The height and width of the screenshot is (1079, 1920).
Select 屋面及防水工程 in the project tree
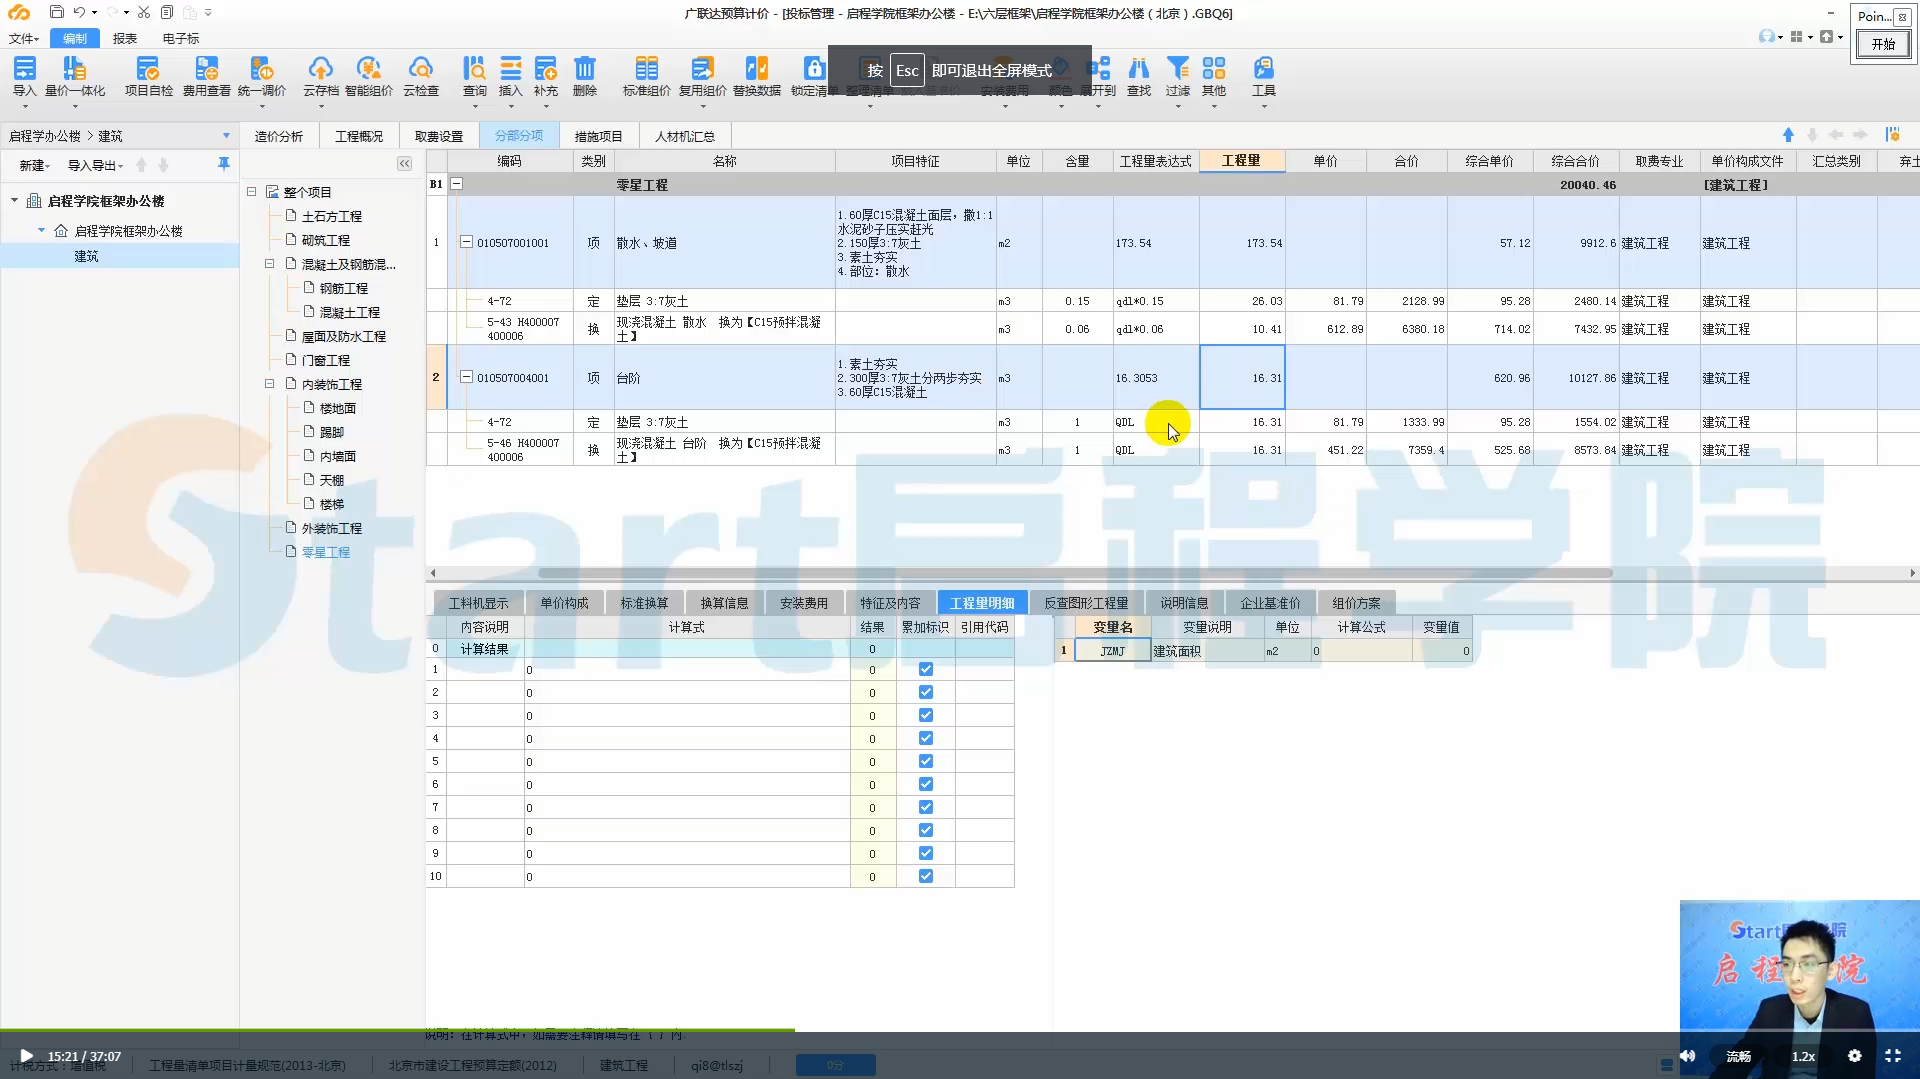(344, 336)
